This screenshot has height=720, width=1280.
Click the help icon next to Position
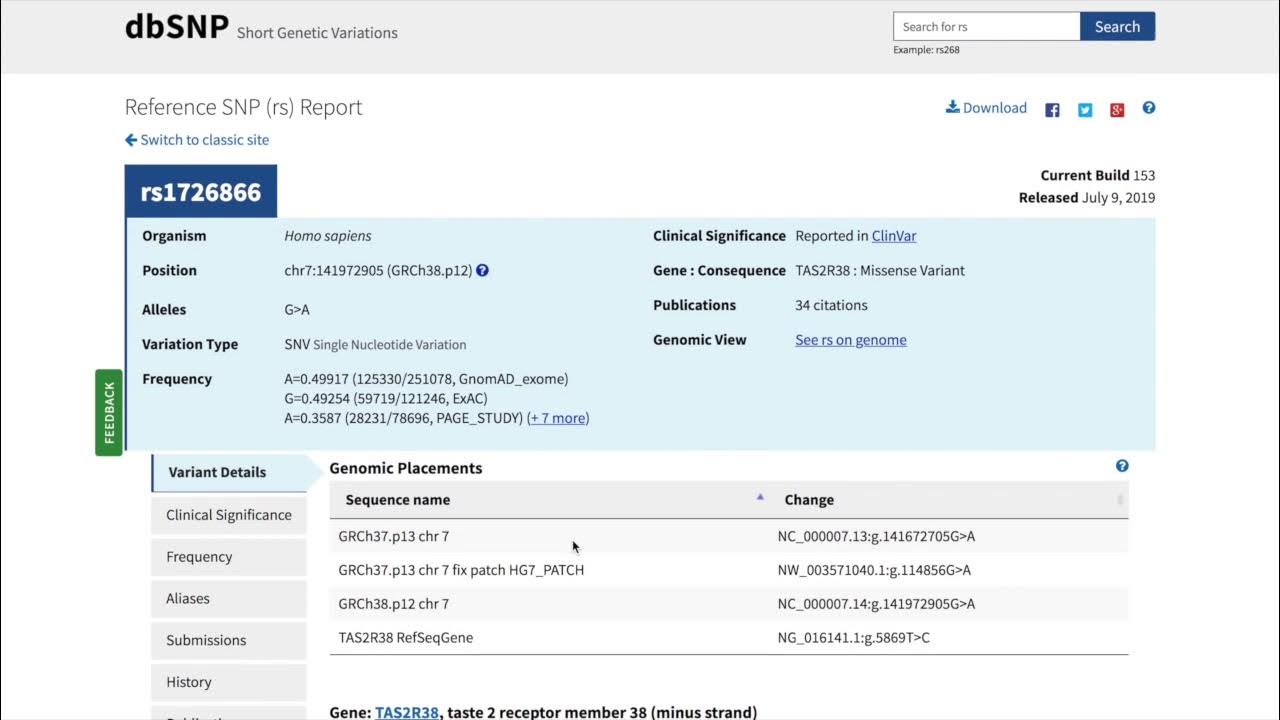click(482, 270)
